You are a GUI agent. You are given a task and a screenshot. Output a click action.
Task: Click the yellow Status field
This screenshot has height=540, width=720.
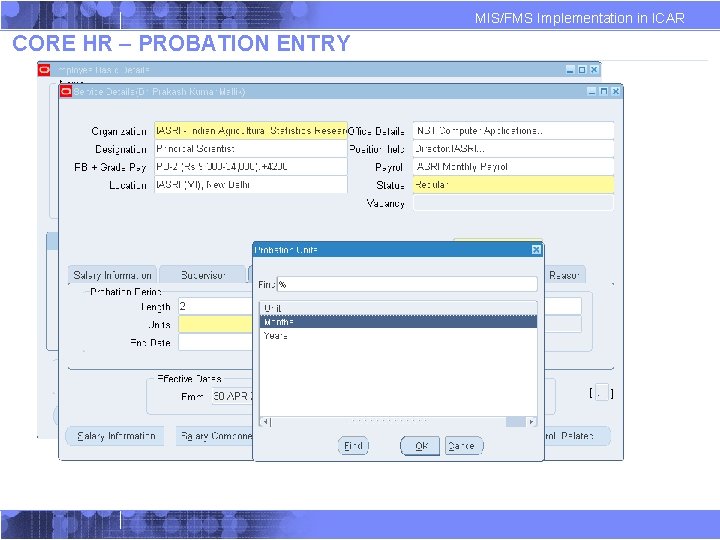(513, 185)
